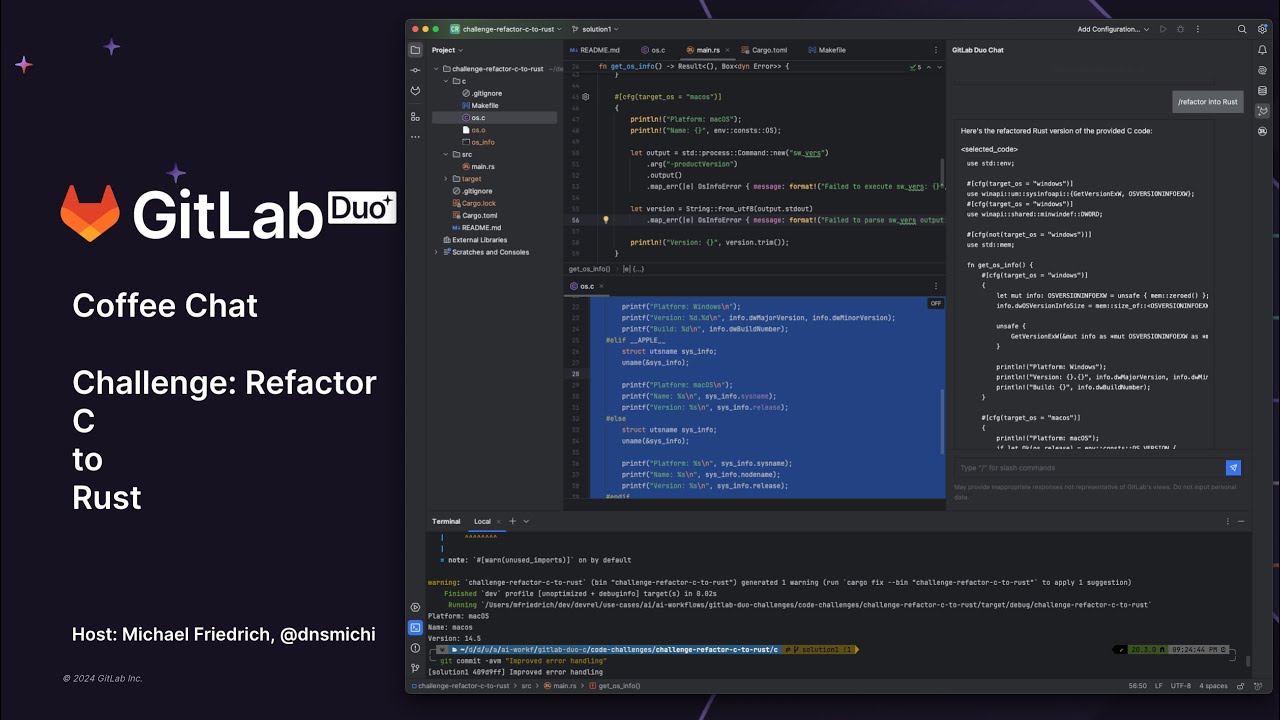Close the main.rs tab
The height and width of the screenshot is (720, 1280).
click(727, 50)
